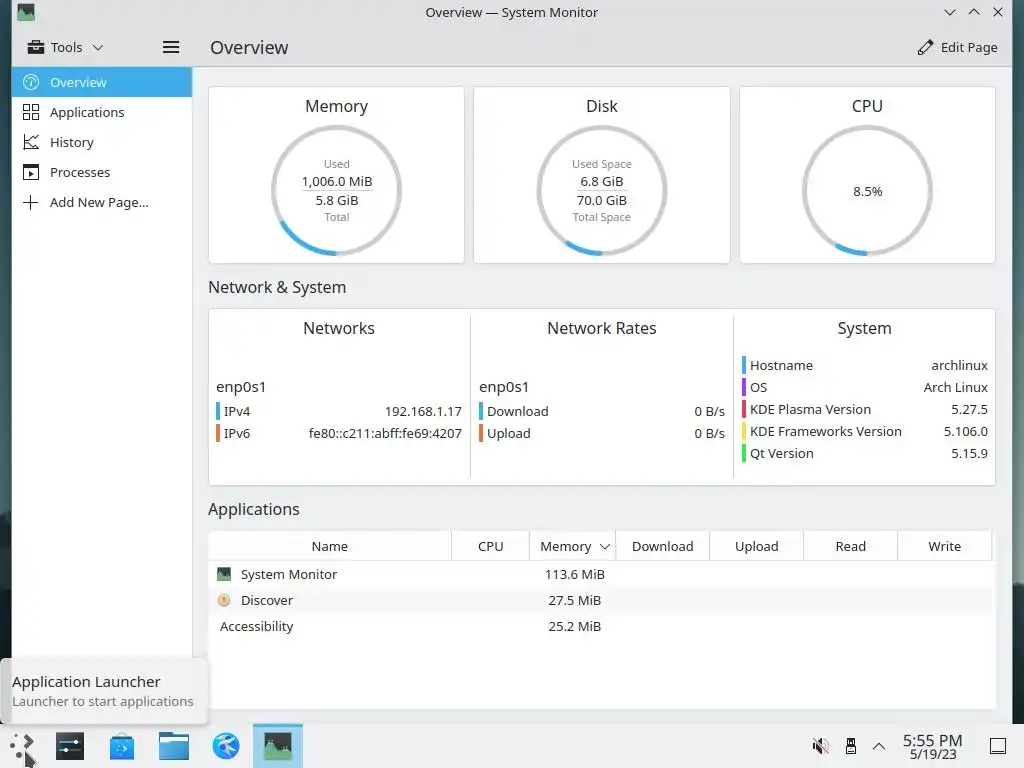This screenshot has height=768, width=1024.
Task: Open the Application Launcher in taskbar
Action: [22, 746]
